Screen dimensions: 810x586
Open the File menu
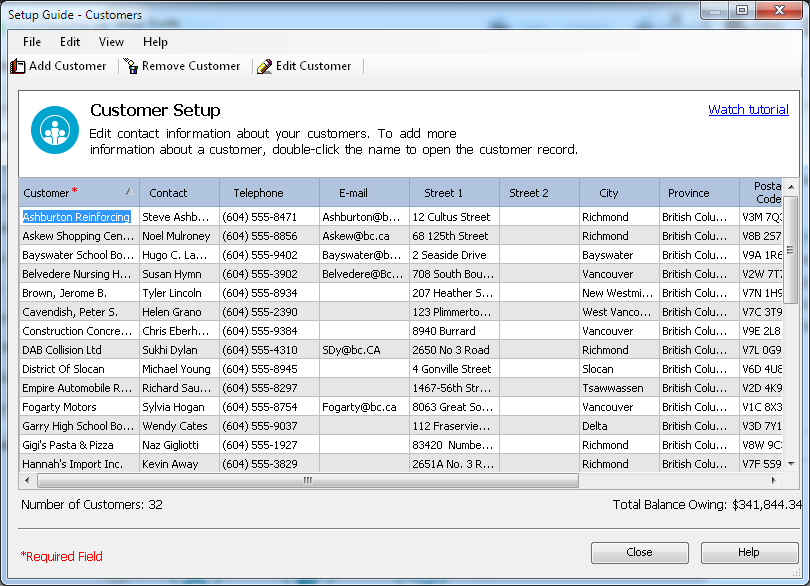(31, 42)
